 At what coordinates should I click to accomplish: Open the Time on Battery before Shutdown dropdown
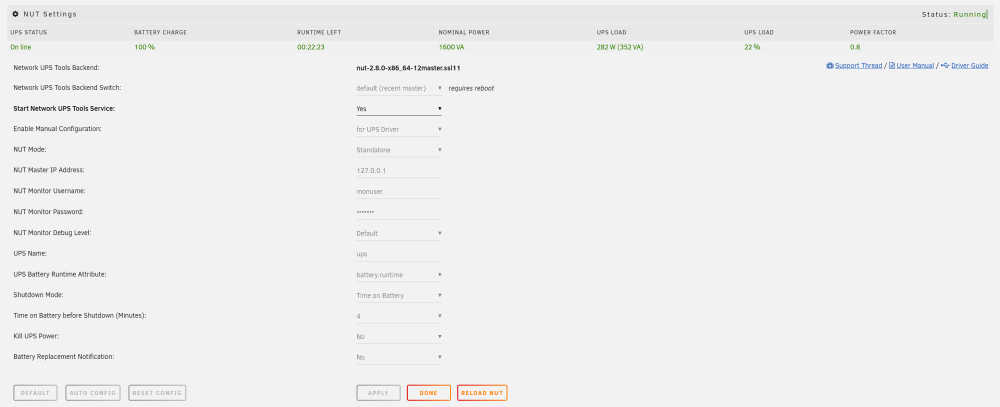click(x=399, y=316)
